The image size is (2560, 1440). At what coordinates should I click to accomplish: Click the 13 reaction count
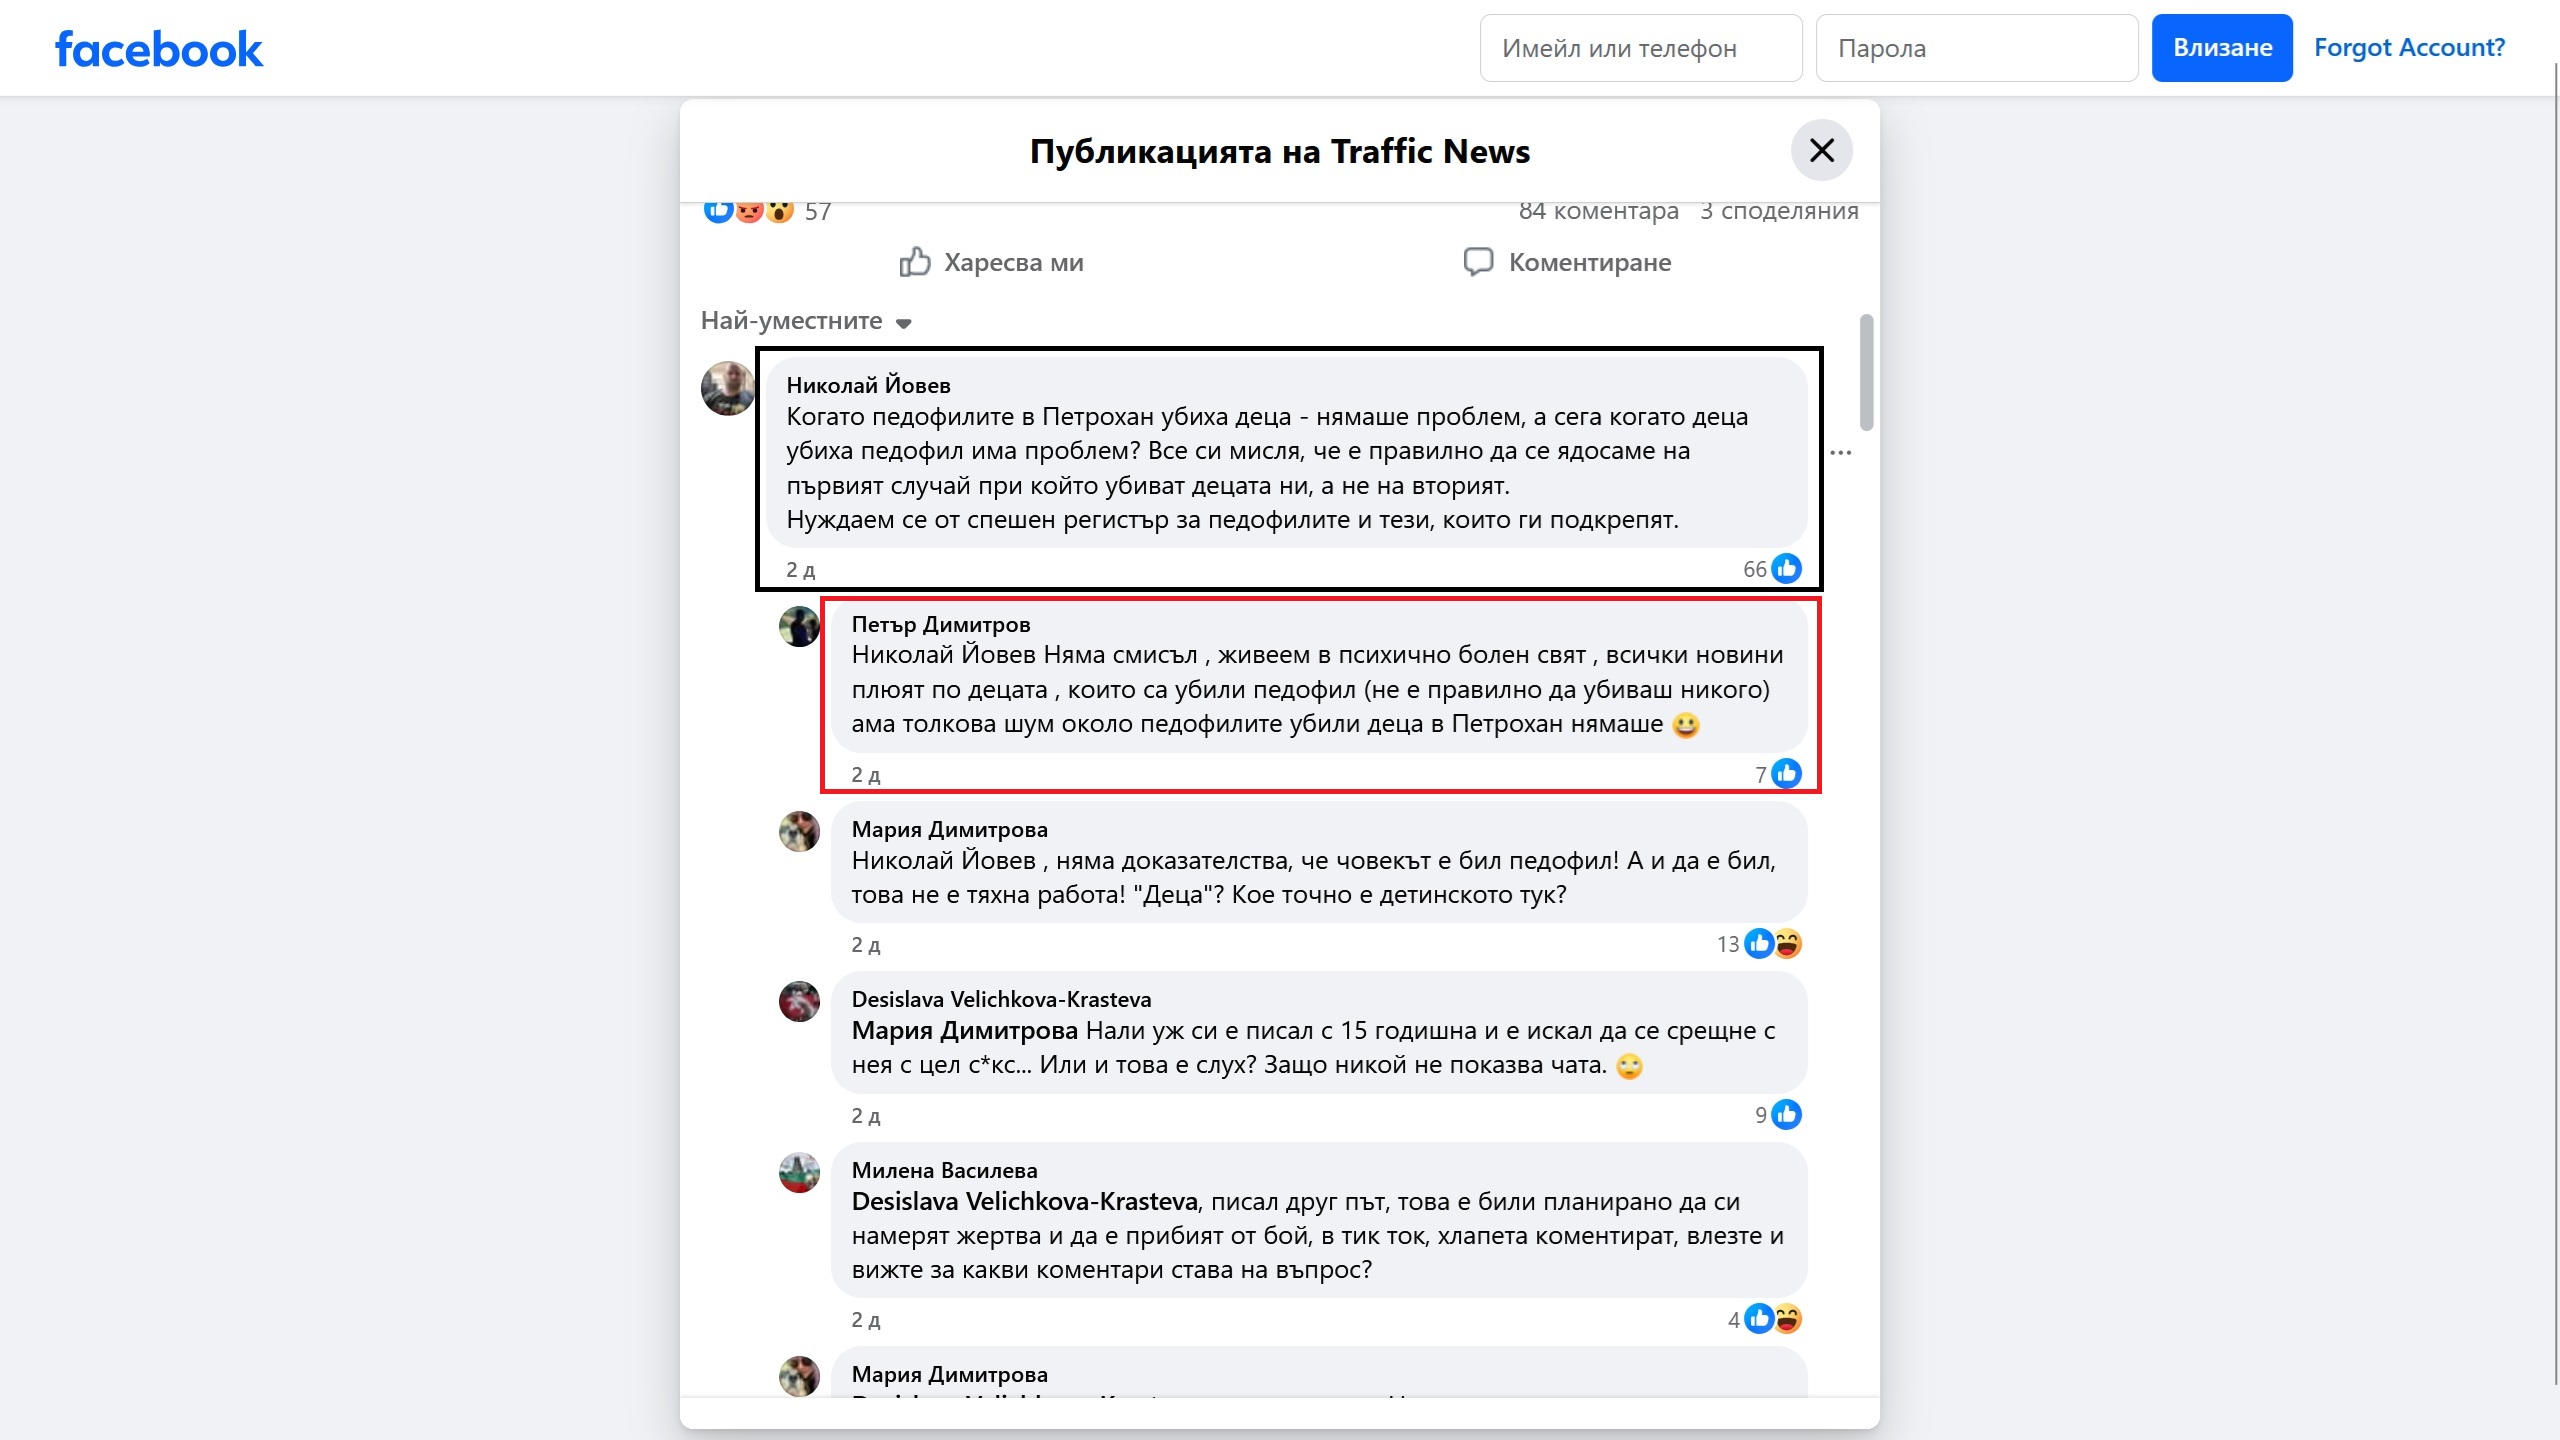click(1728, 944)
